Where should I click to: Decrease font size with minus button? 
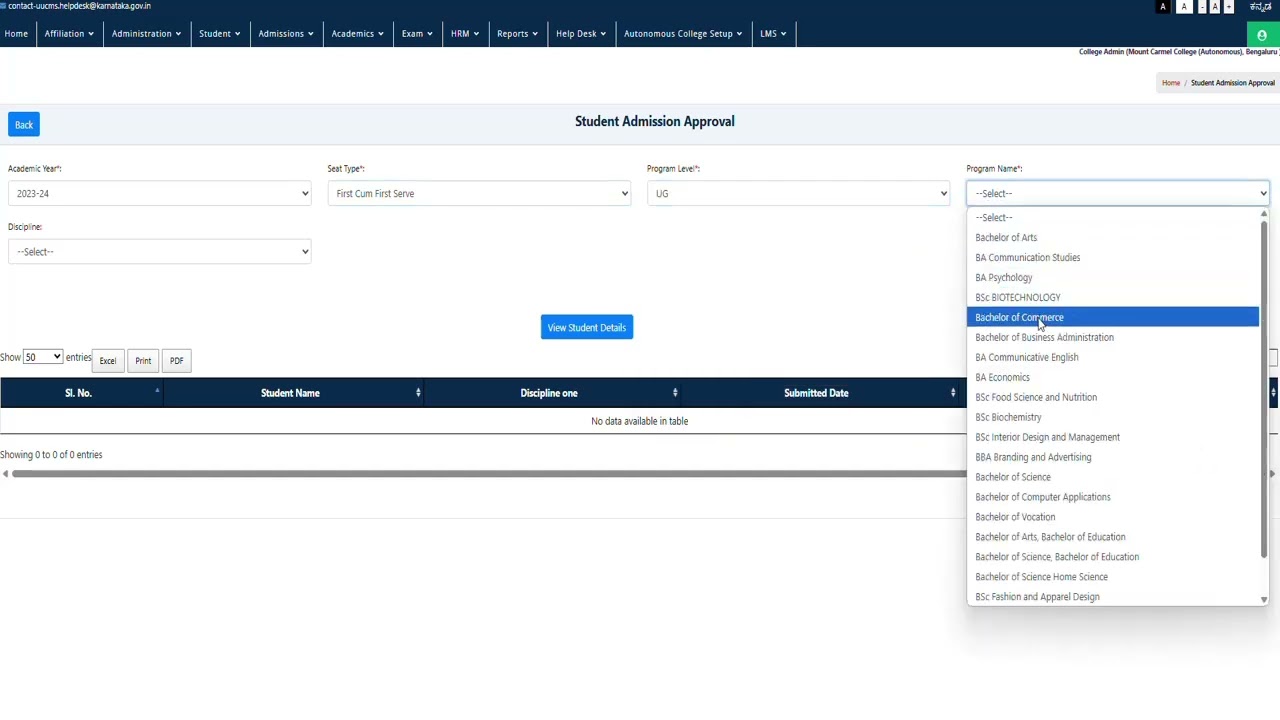[1201, 7]
